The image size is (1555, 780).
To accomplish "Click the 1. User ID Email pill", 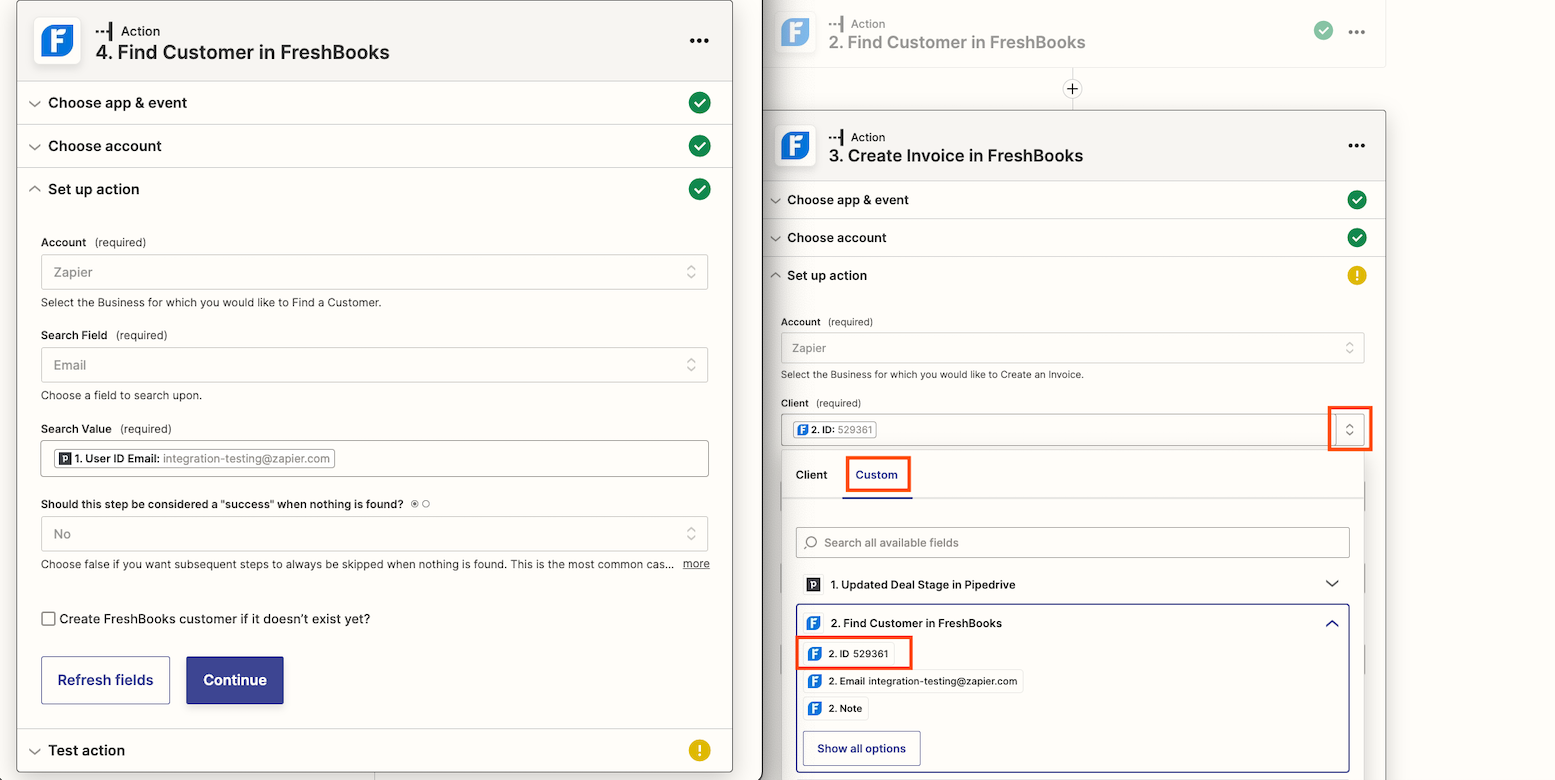I will [194, 458].
